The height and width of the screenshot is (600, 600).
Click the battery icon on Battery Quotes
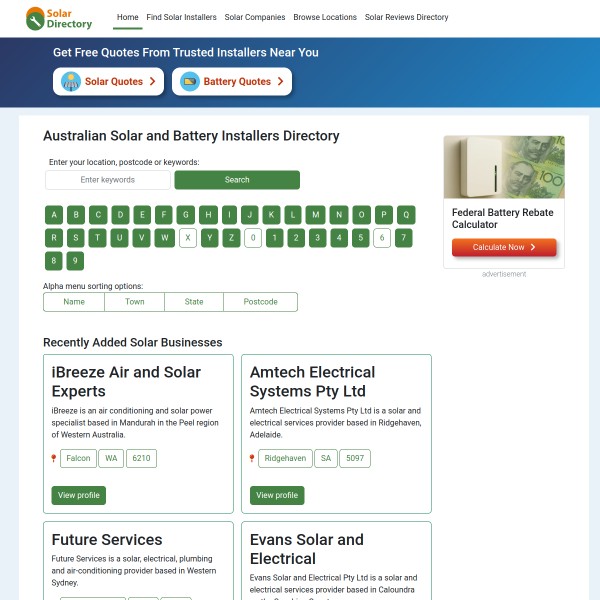190,82
